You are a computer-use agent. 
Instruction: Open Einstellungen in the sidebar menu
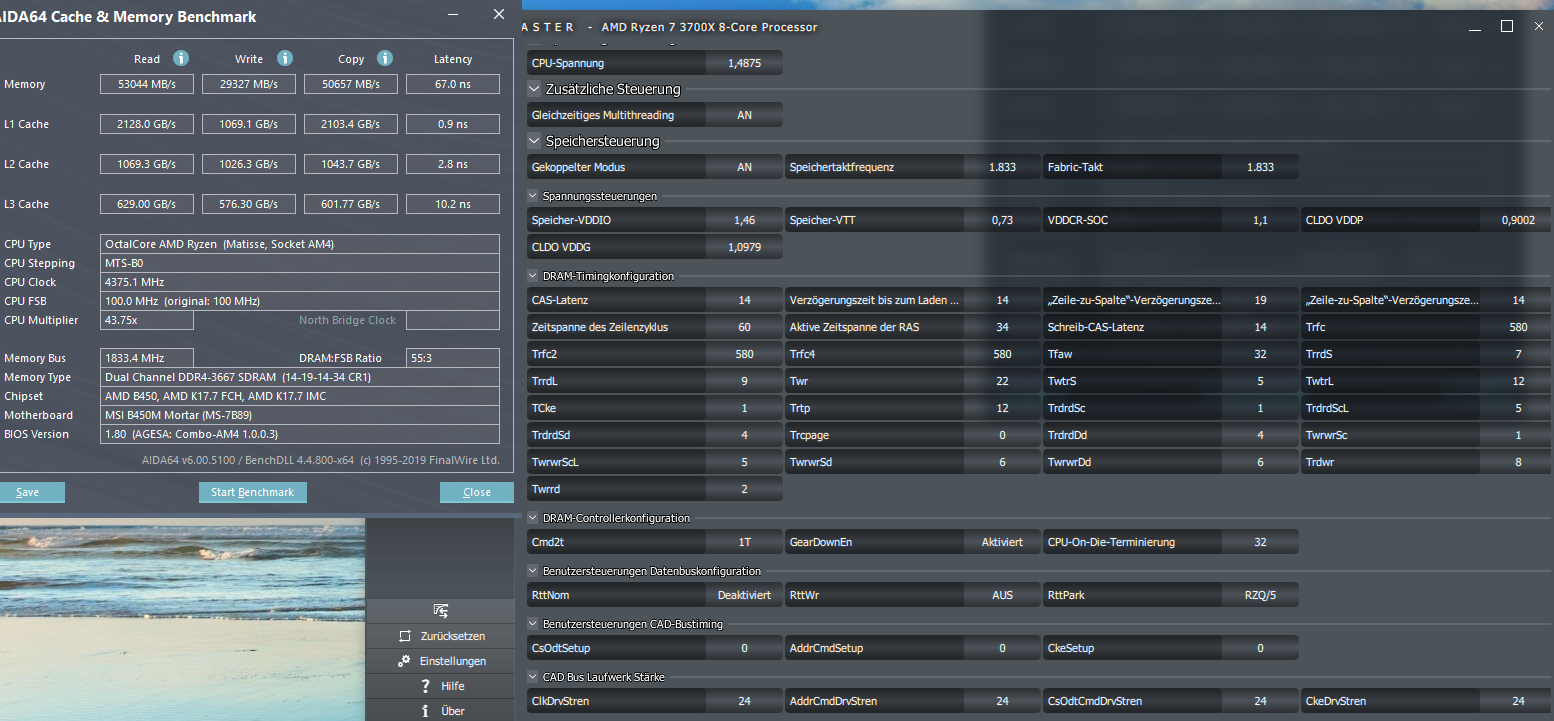[440, 661]
